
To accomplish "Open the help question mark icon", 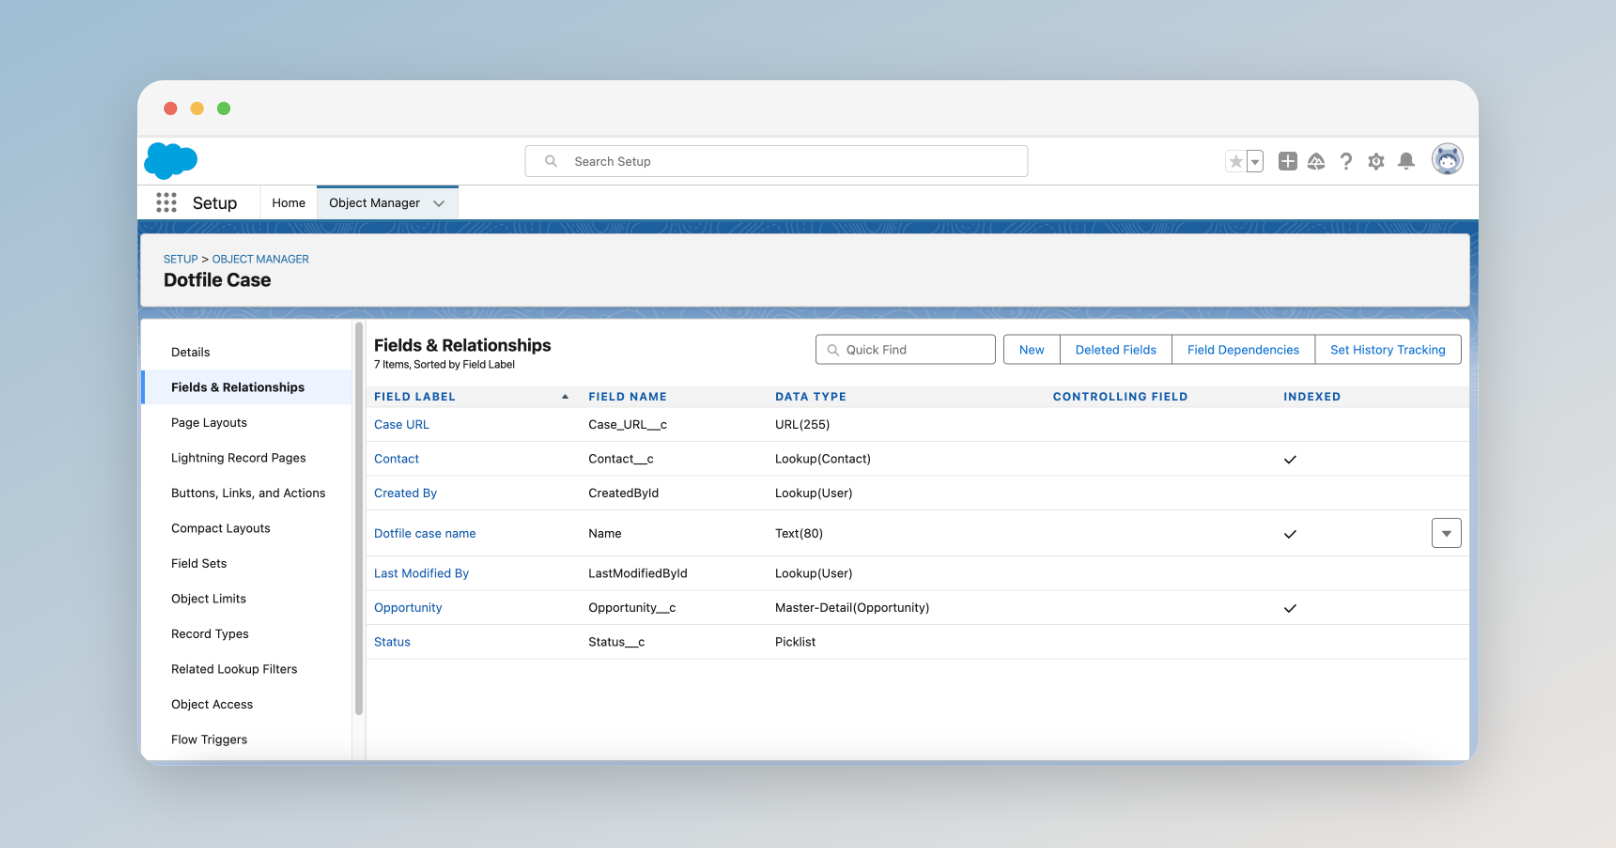I will coord(1346,161).
